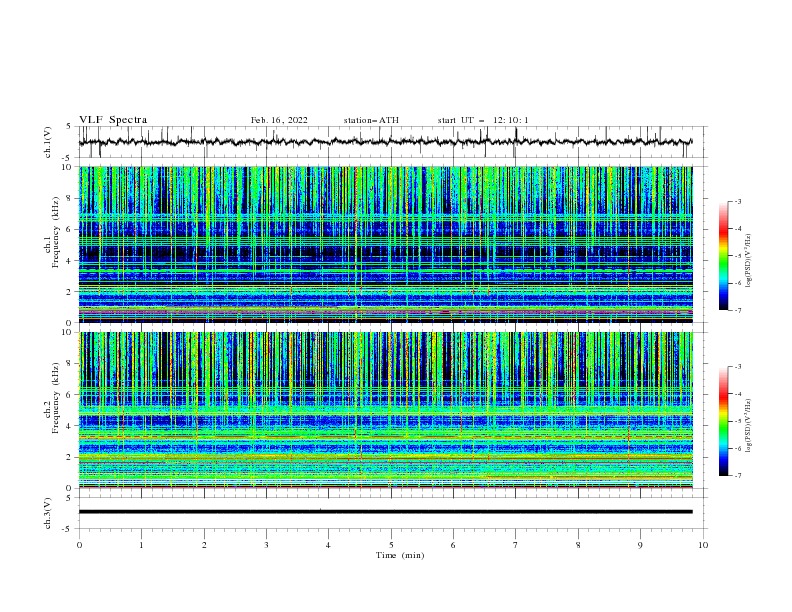Click the upper color scale bar for ch.1
The image size is (792, 612).
pos(724,255)
